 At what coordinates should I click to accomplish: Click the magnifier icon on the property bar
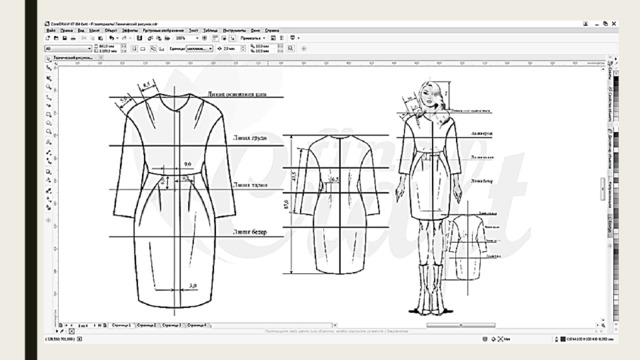(291, 49)
